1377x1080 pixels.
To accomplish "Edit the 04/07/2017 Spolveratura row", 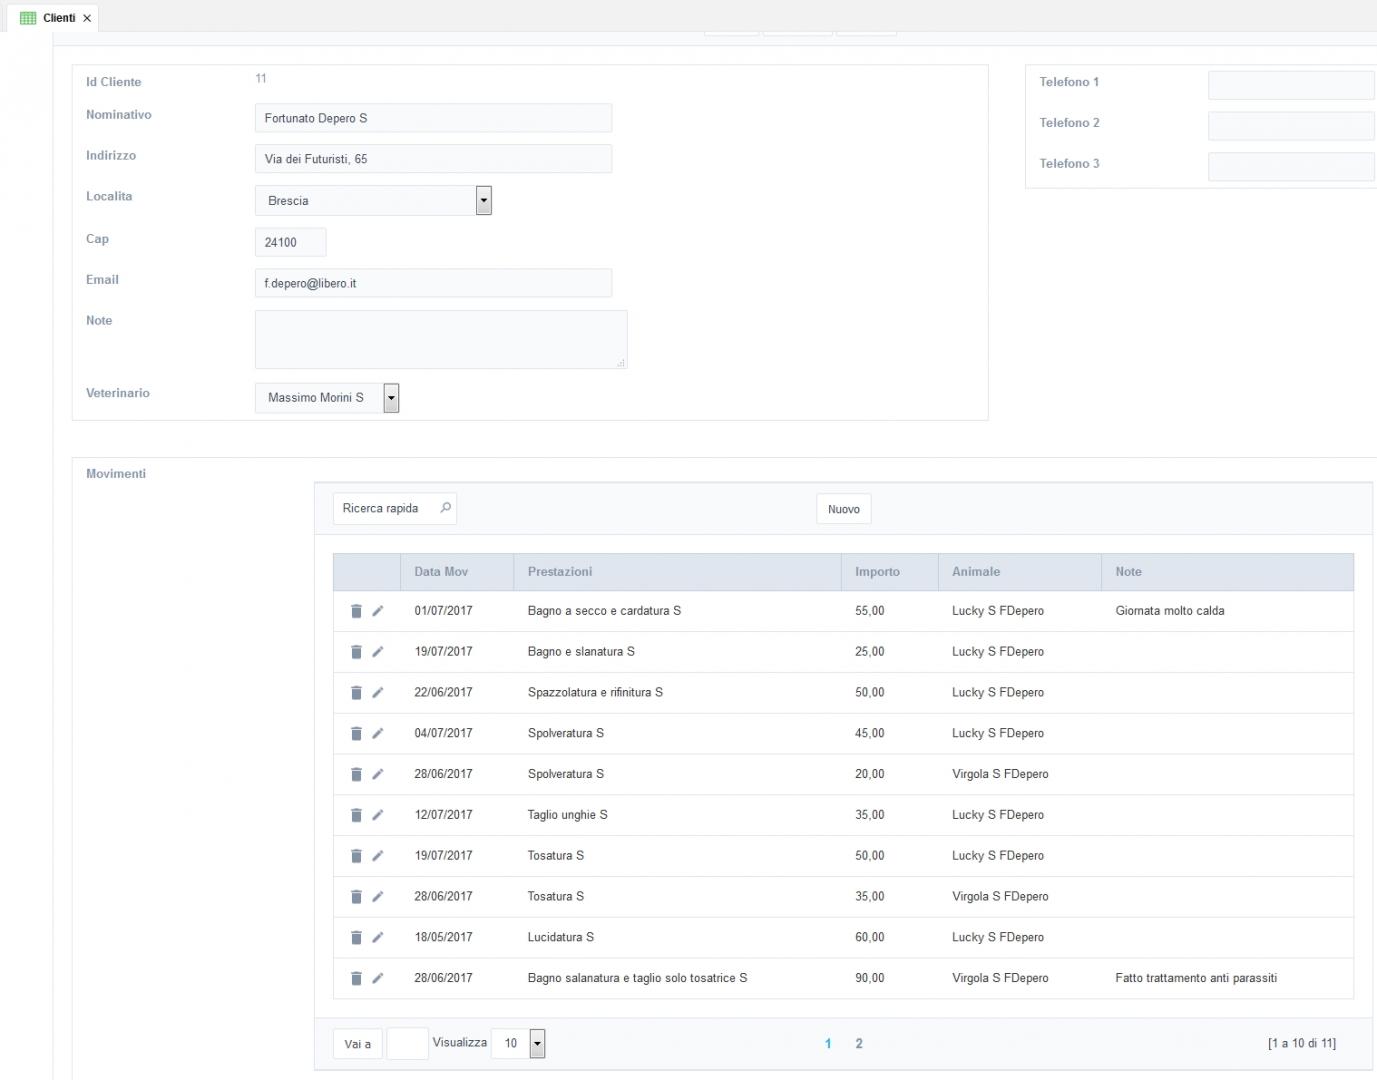I will [x=377, y=733].
